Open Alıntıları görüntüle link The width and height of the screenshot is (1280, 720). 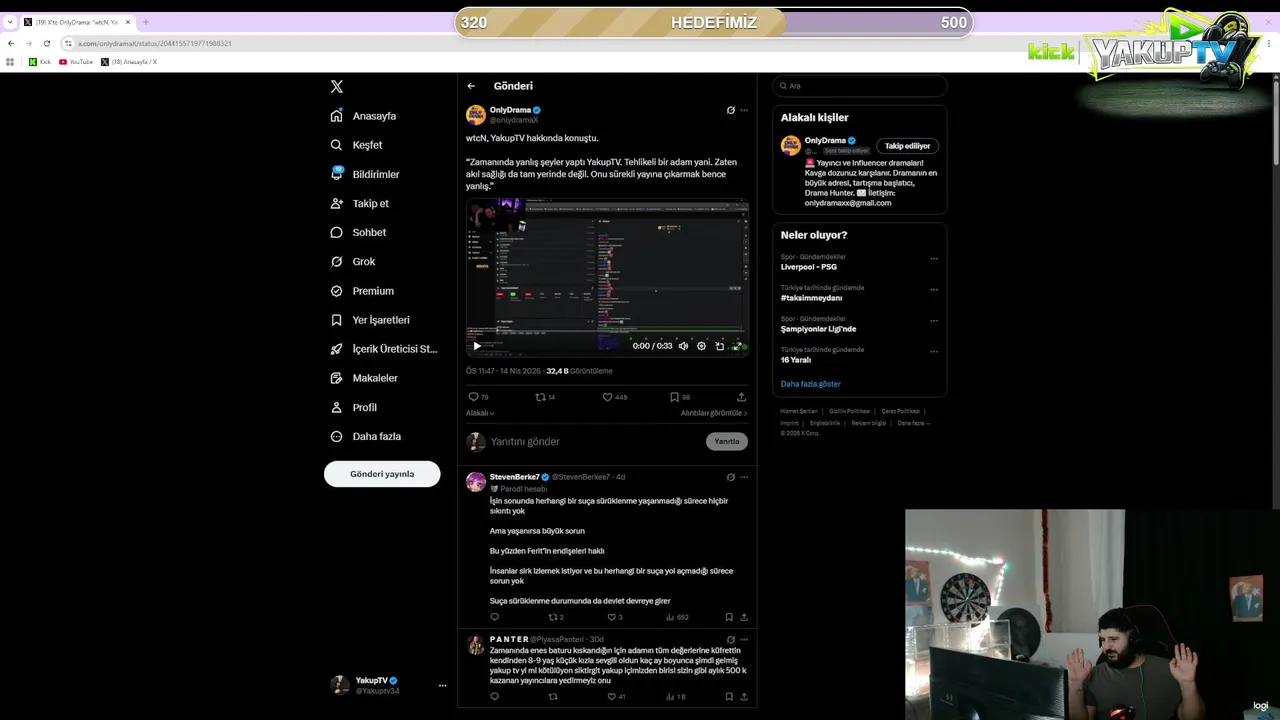pos(714,413)
